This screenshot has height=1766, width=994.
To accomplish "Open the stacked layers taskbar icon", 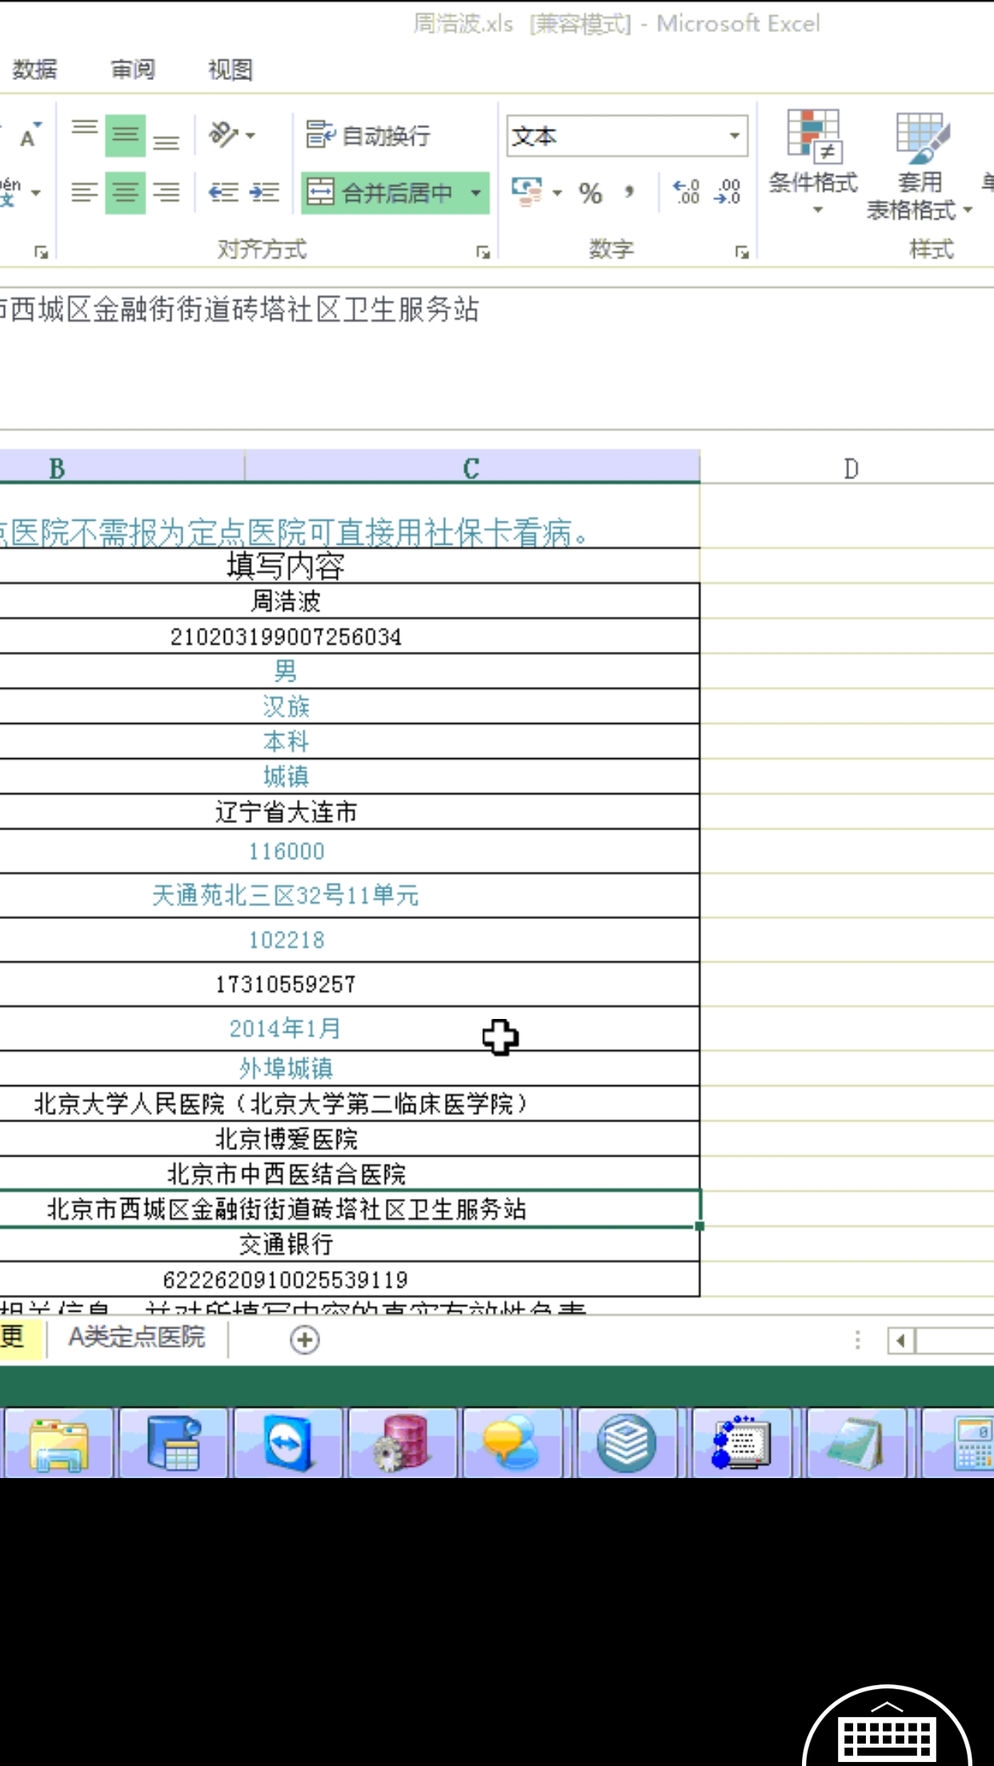I will 629,1443.
